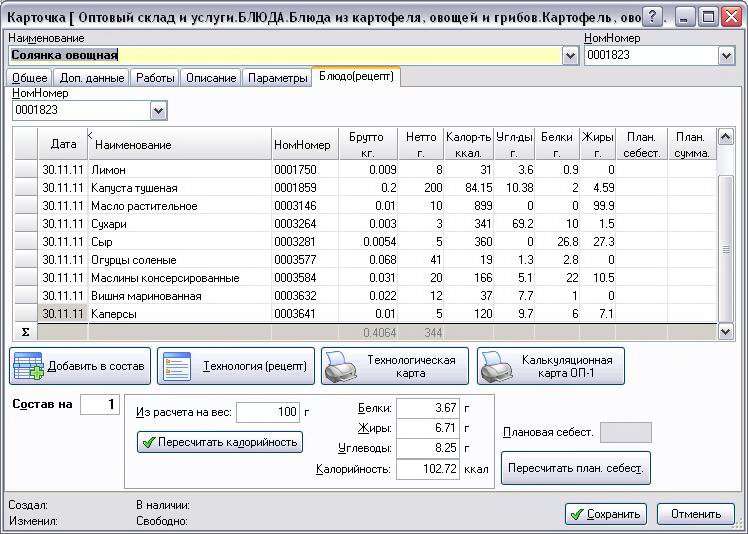This screenshot has height=534, width=748.
Task: Click printer icon of 'Технологическая карта'
Action: coord(340,366)
